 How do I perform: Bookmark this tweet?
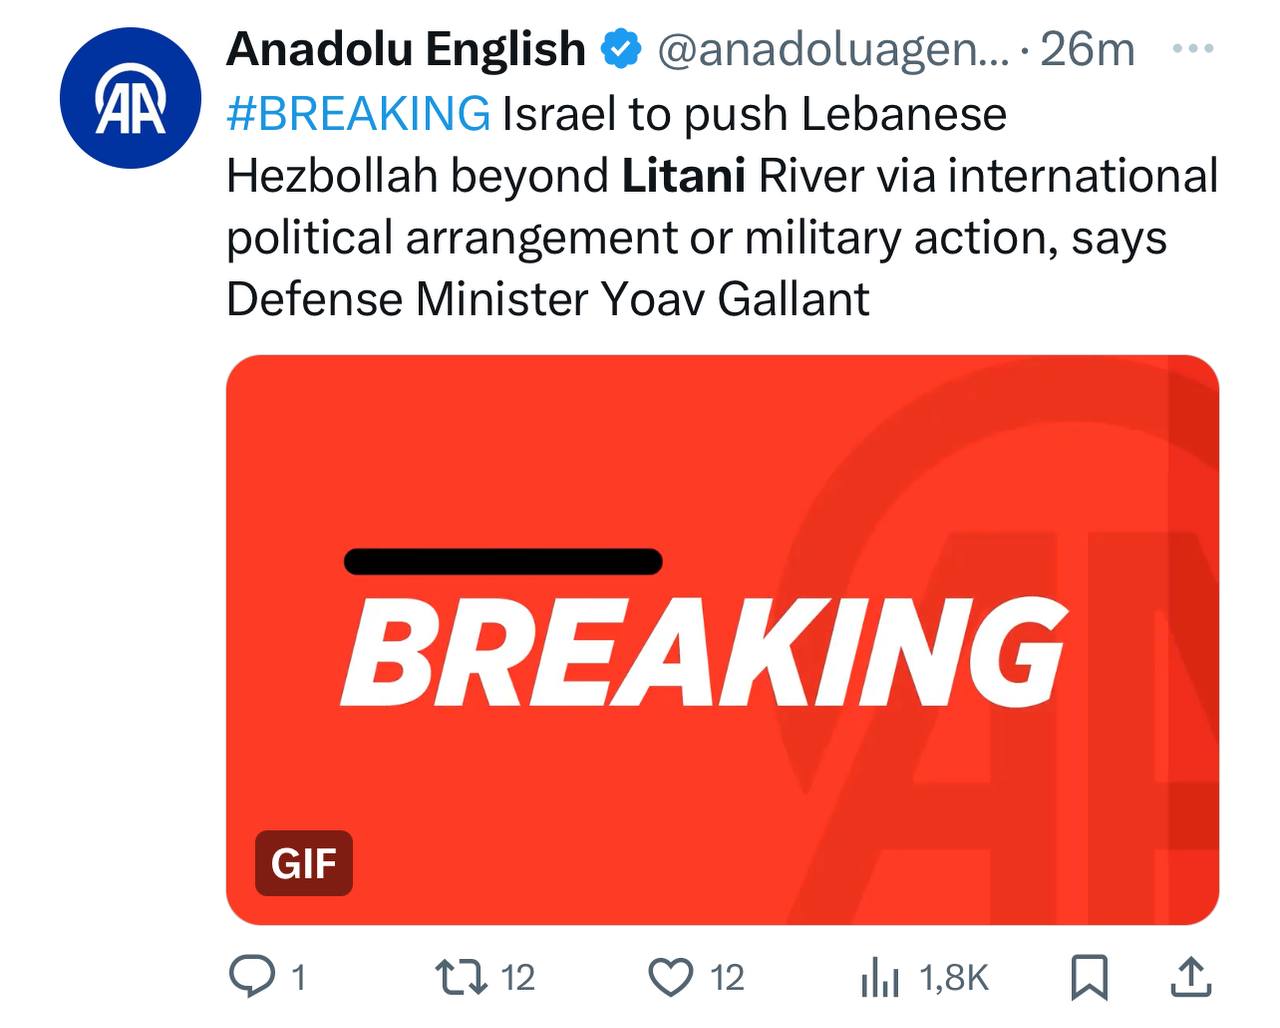[x=1089, y=977]
